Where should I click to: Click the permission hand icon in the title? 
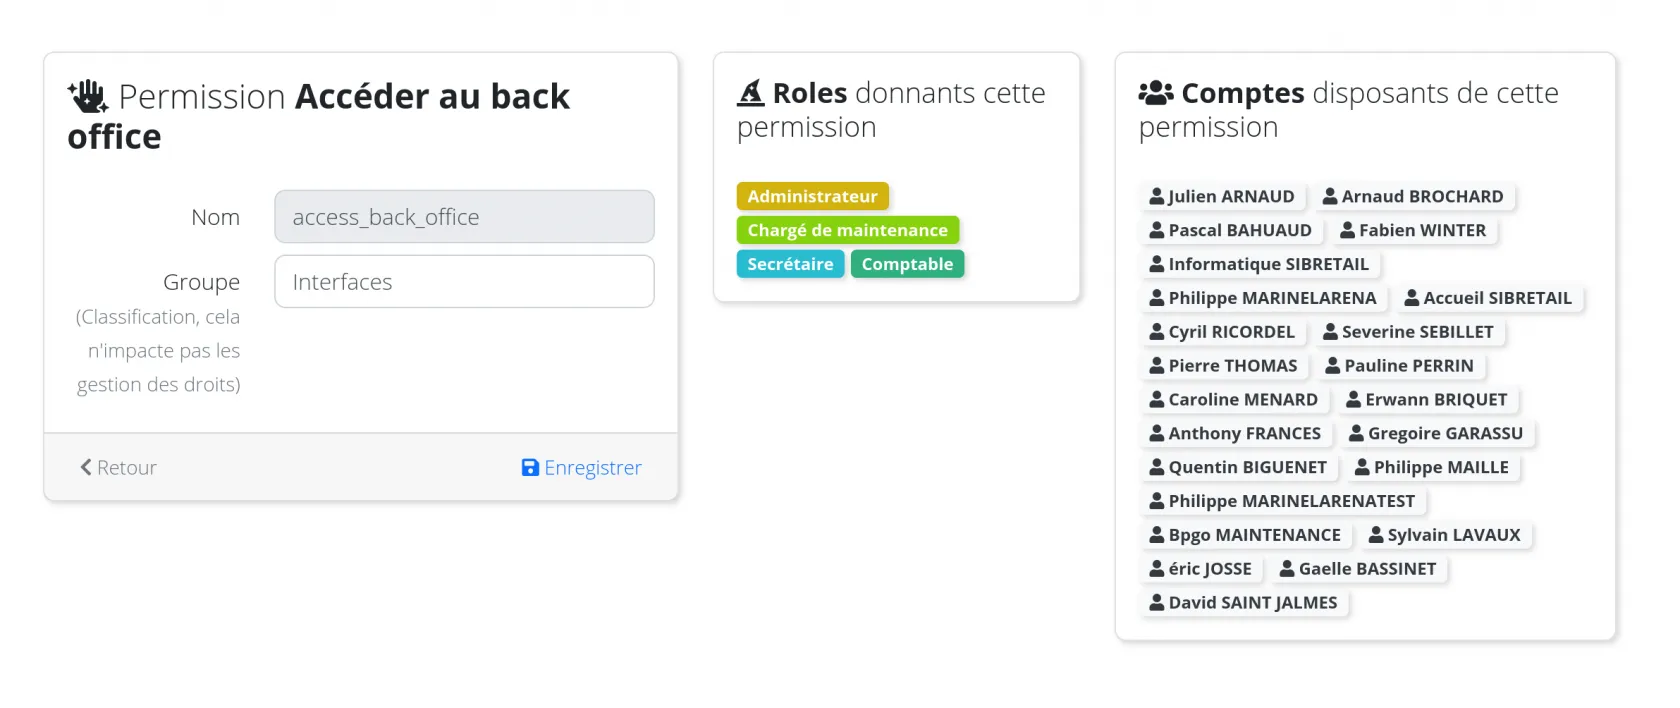click(x=88, y=96)
